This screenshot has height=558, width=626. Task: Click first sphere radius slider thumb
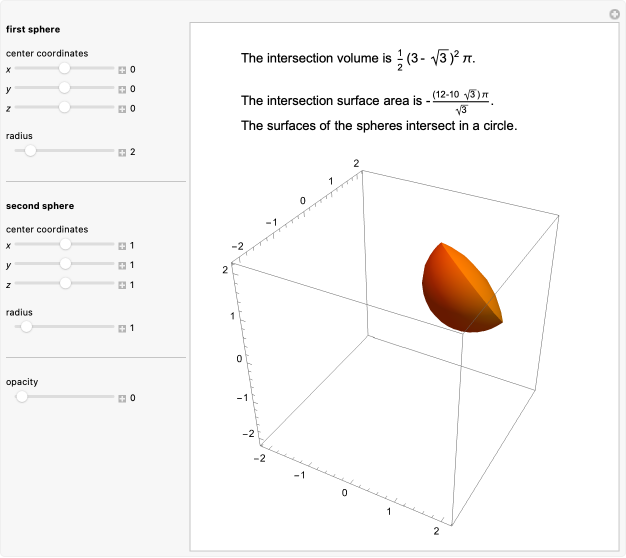[30, 151]
